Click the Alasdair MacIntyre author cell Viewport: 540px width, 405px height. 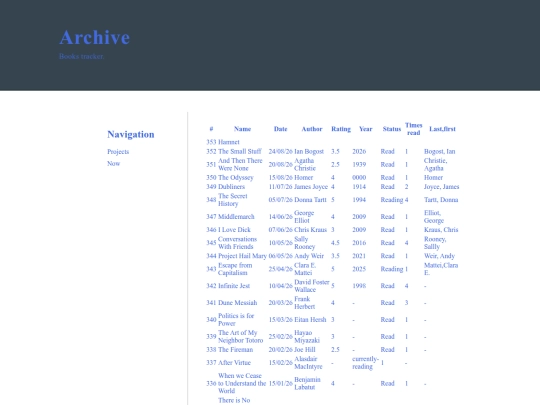pos(308,363)
